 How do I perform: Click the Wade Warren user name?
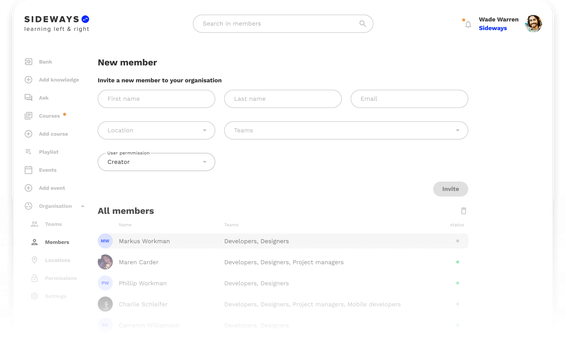[498, 19]
